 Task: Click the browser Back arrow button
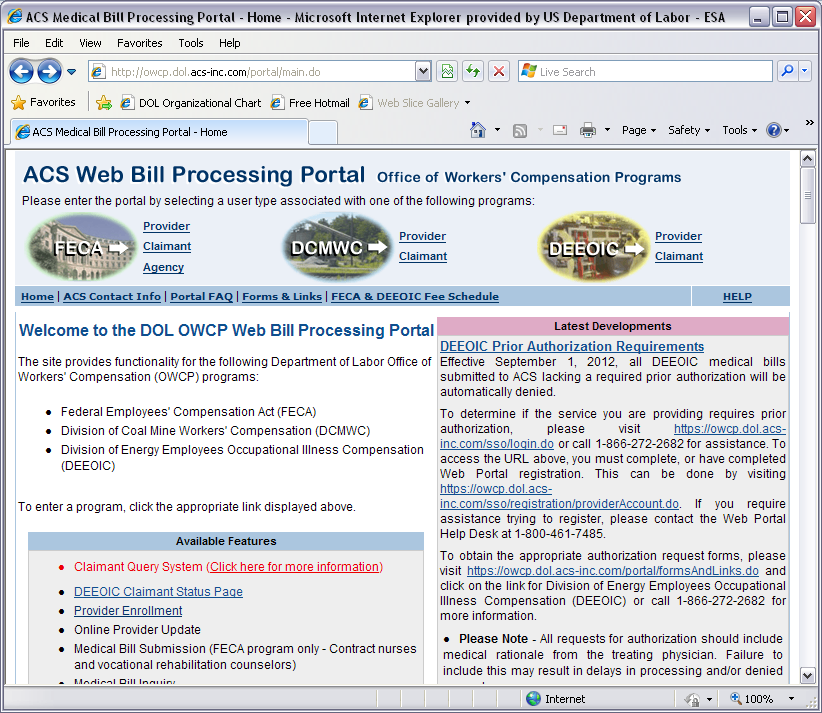pyautogui.click(x=21, y=71)
